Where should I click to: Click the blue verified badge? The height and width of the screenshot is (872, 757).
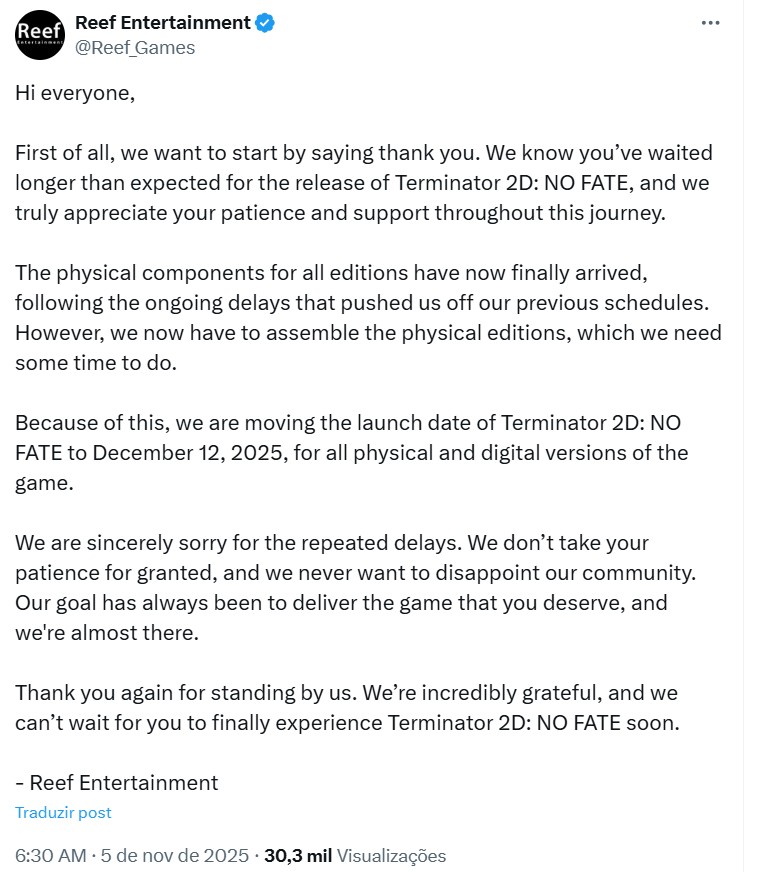[265, 22]
